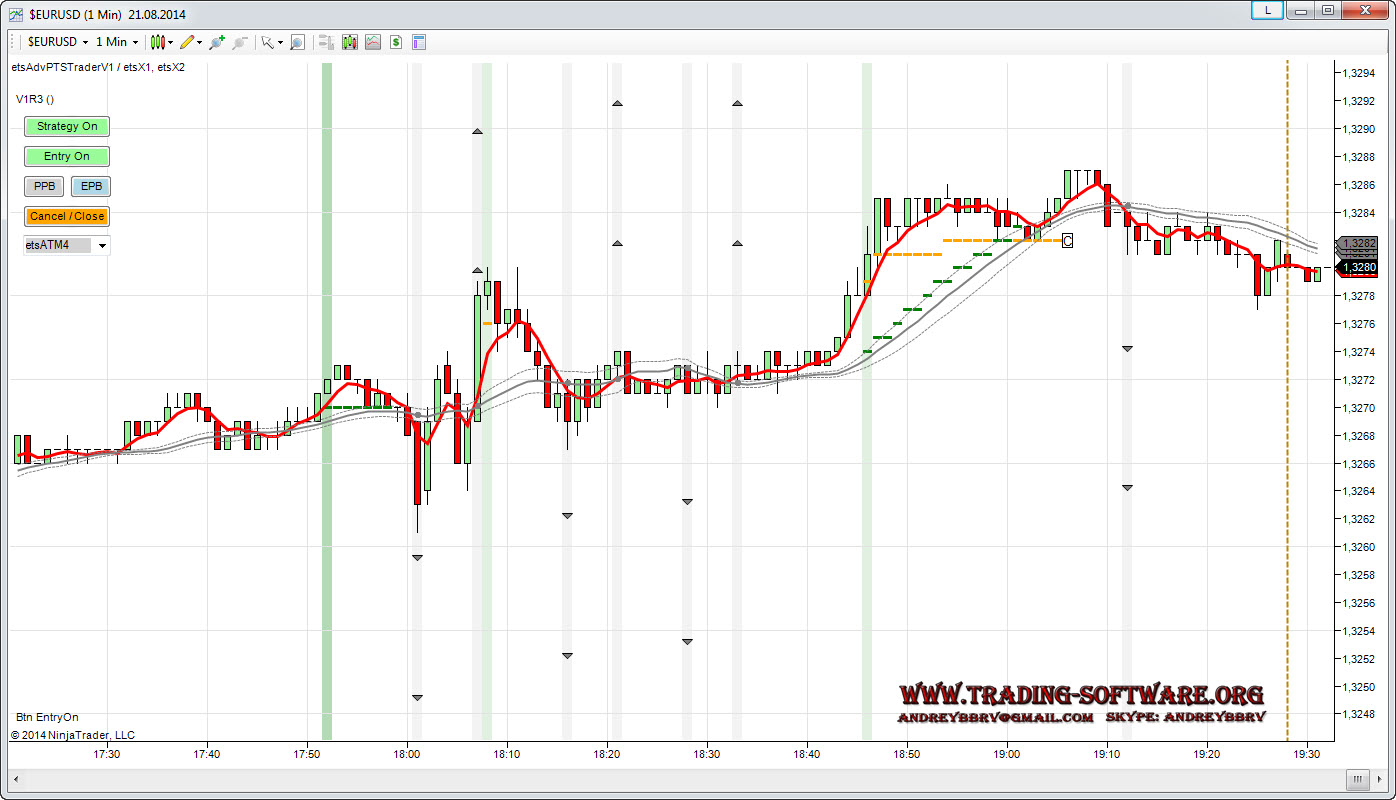Click the zoom out magnifier icon
Viewport: 1396px width, 800px height.
[239, 42]
